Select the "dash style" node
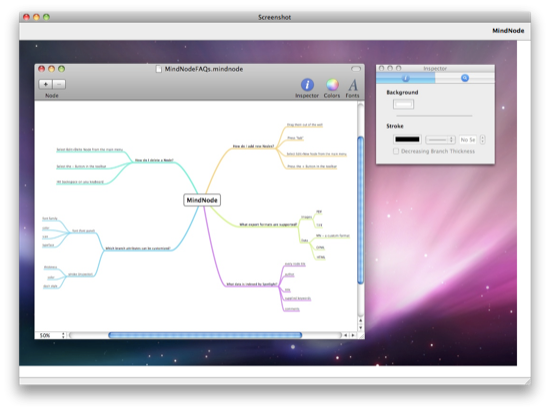This screenshot has height=411, width=550. (x=50, y=286)
